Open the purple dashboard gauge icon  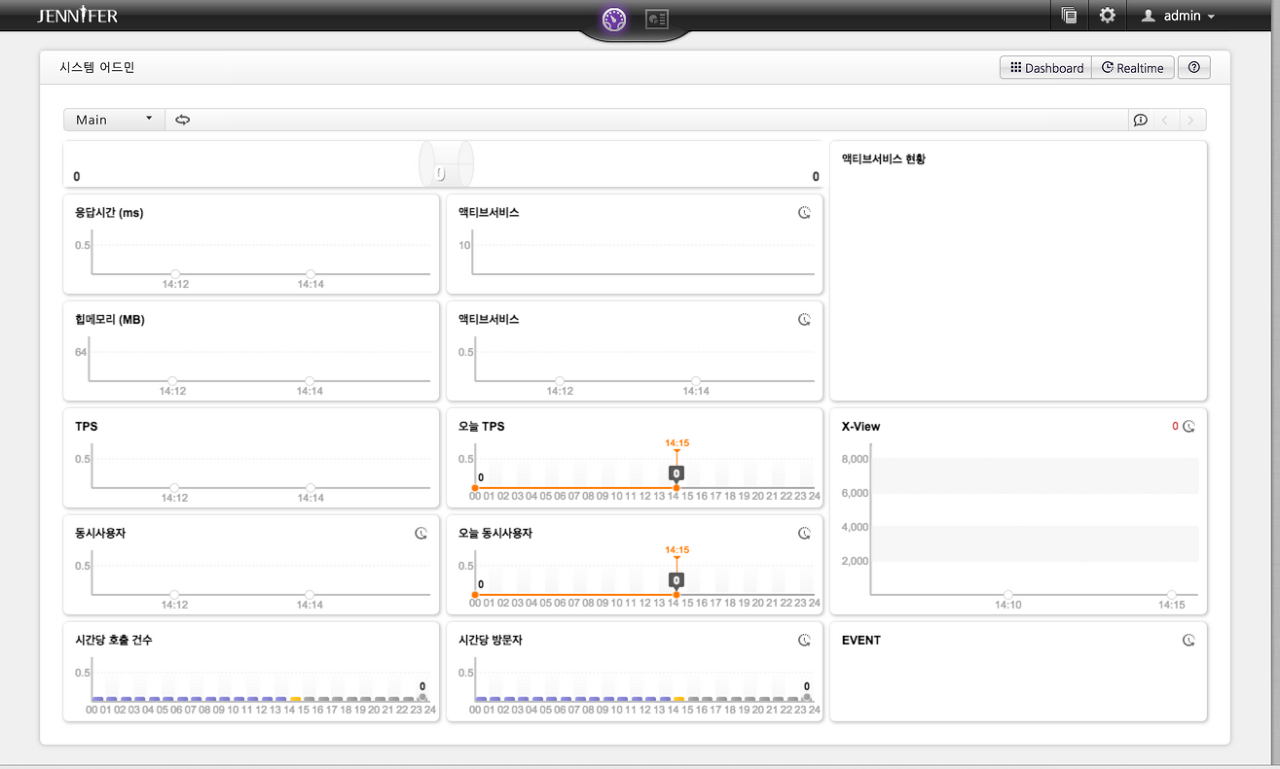tap(614, 19)
